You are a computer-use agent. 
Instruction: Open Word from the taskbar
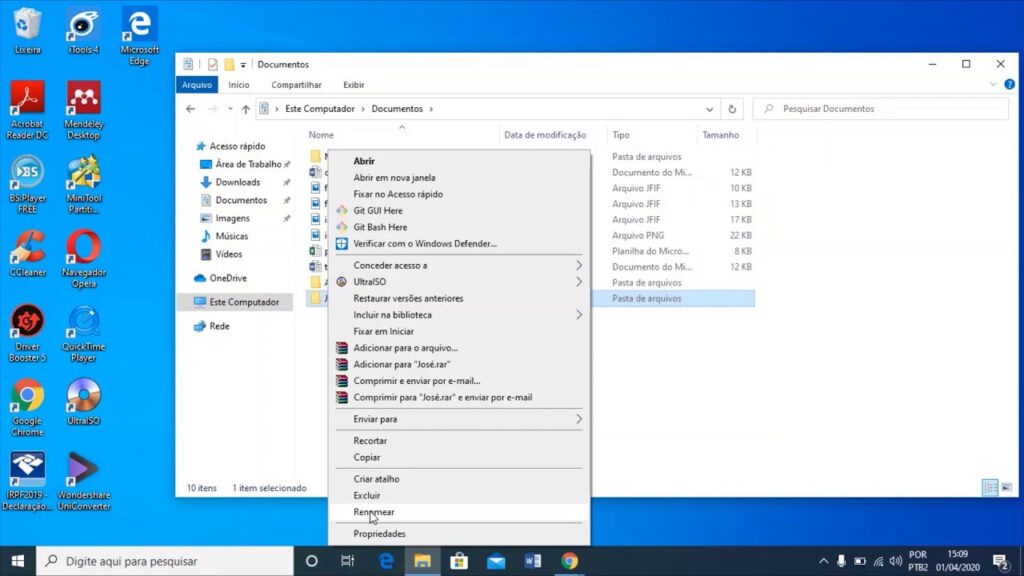pos(532,561)
